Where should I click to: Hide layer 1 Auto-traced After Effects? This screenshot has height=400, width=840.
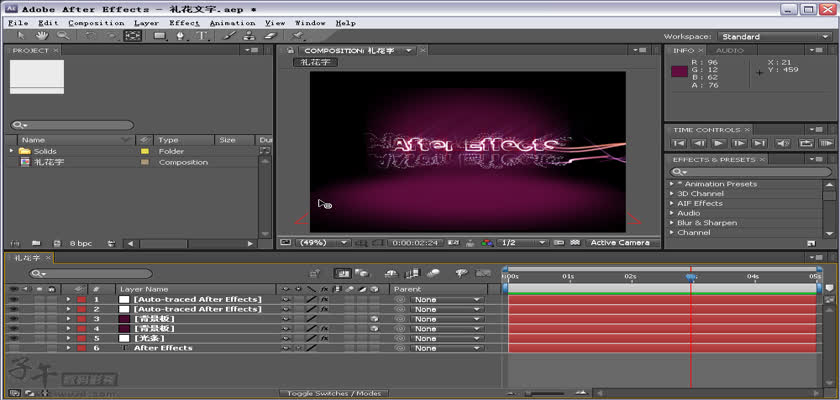tap(13, 299)
